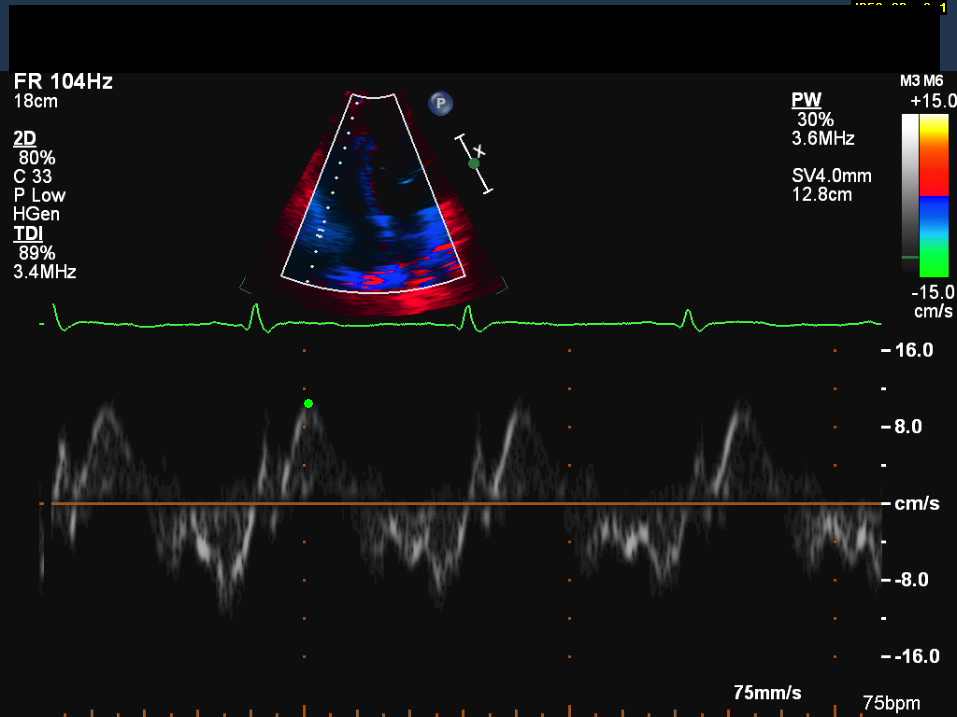Click the orange Doppler baseline line

(460, 503)
